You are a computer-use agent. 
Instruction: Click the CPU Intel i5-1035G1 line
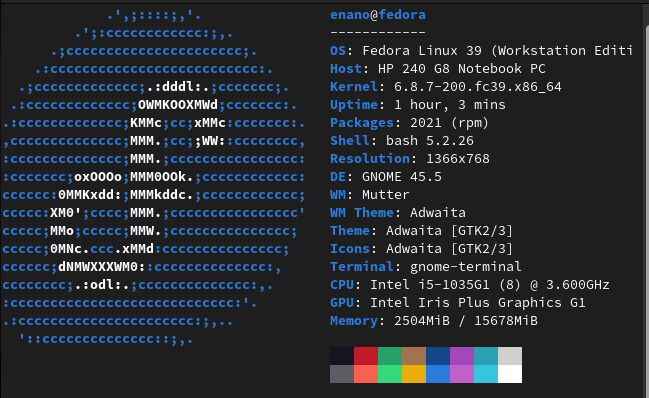pyautogui.click(x=470, y=285)
